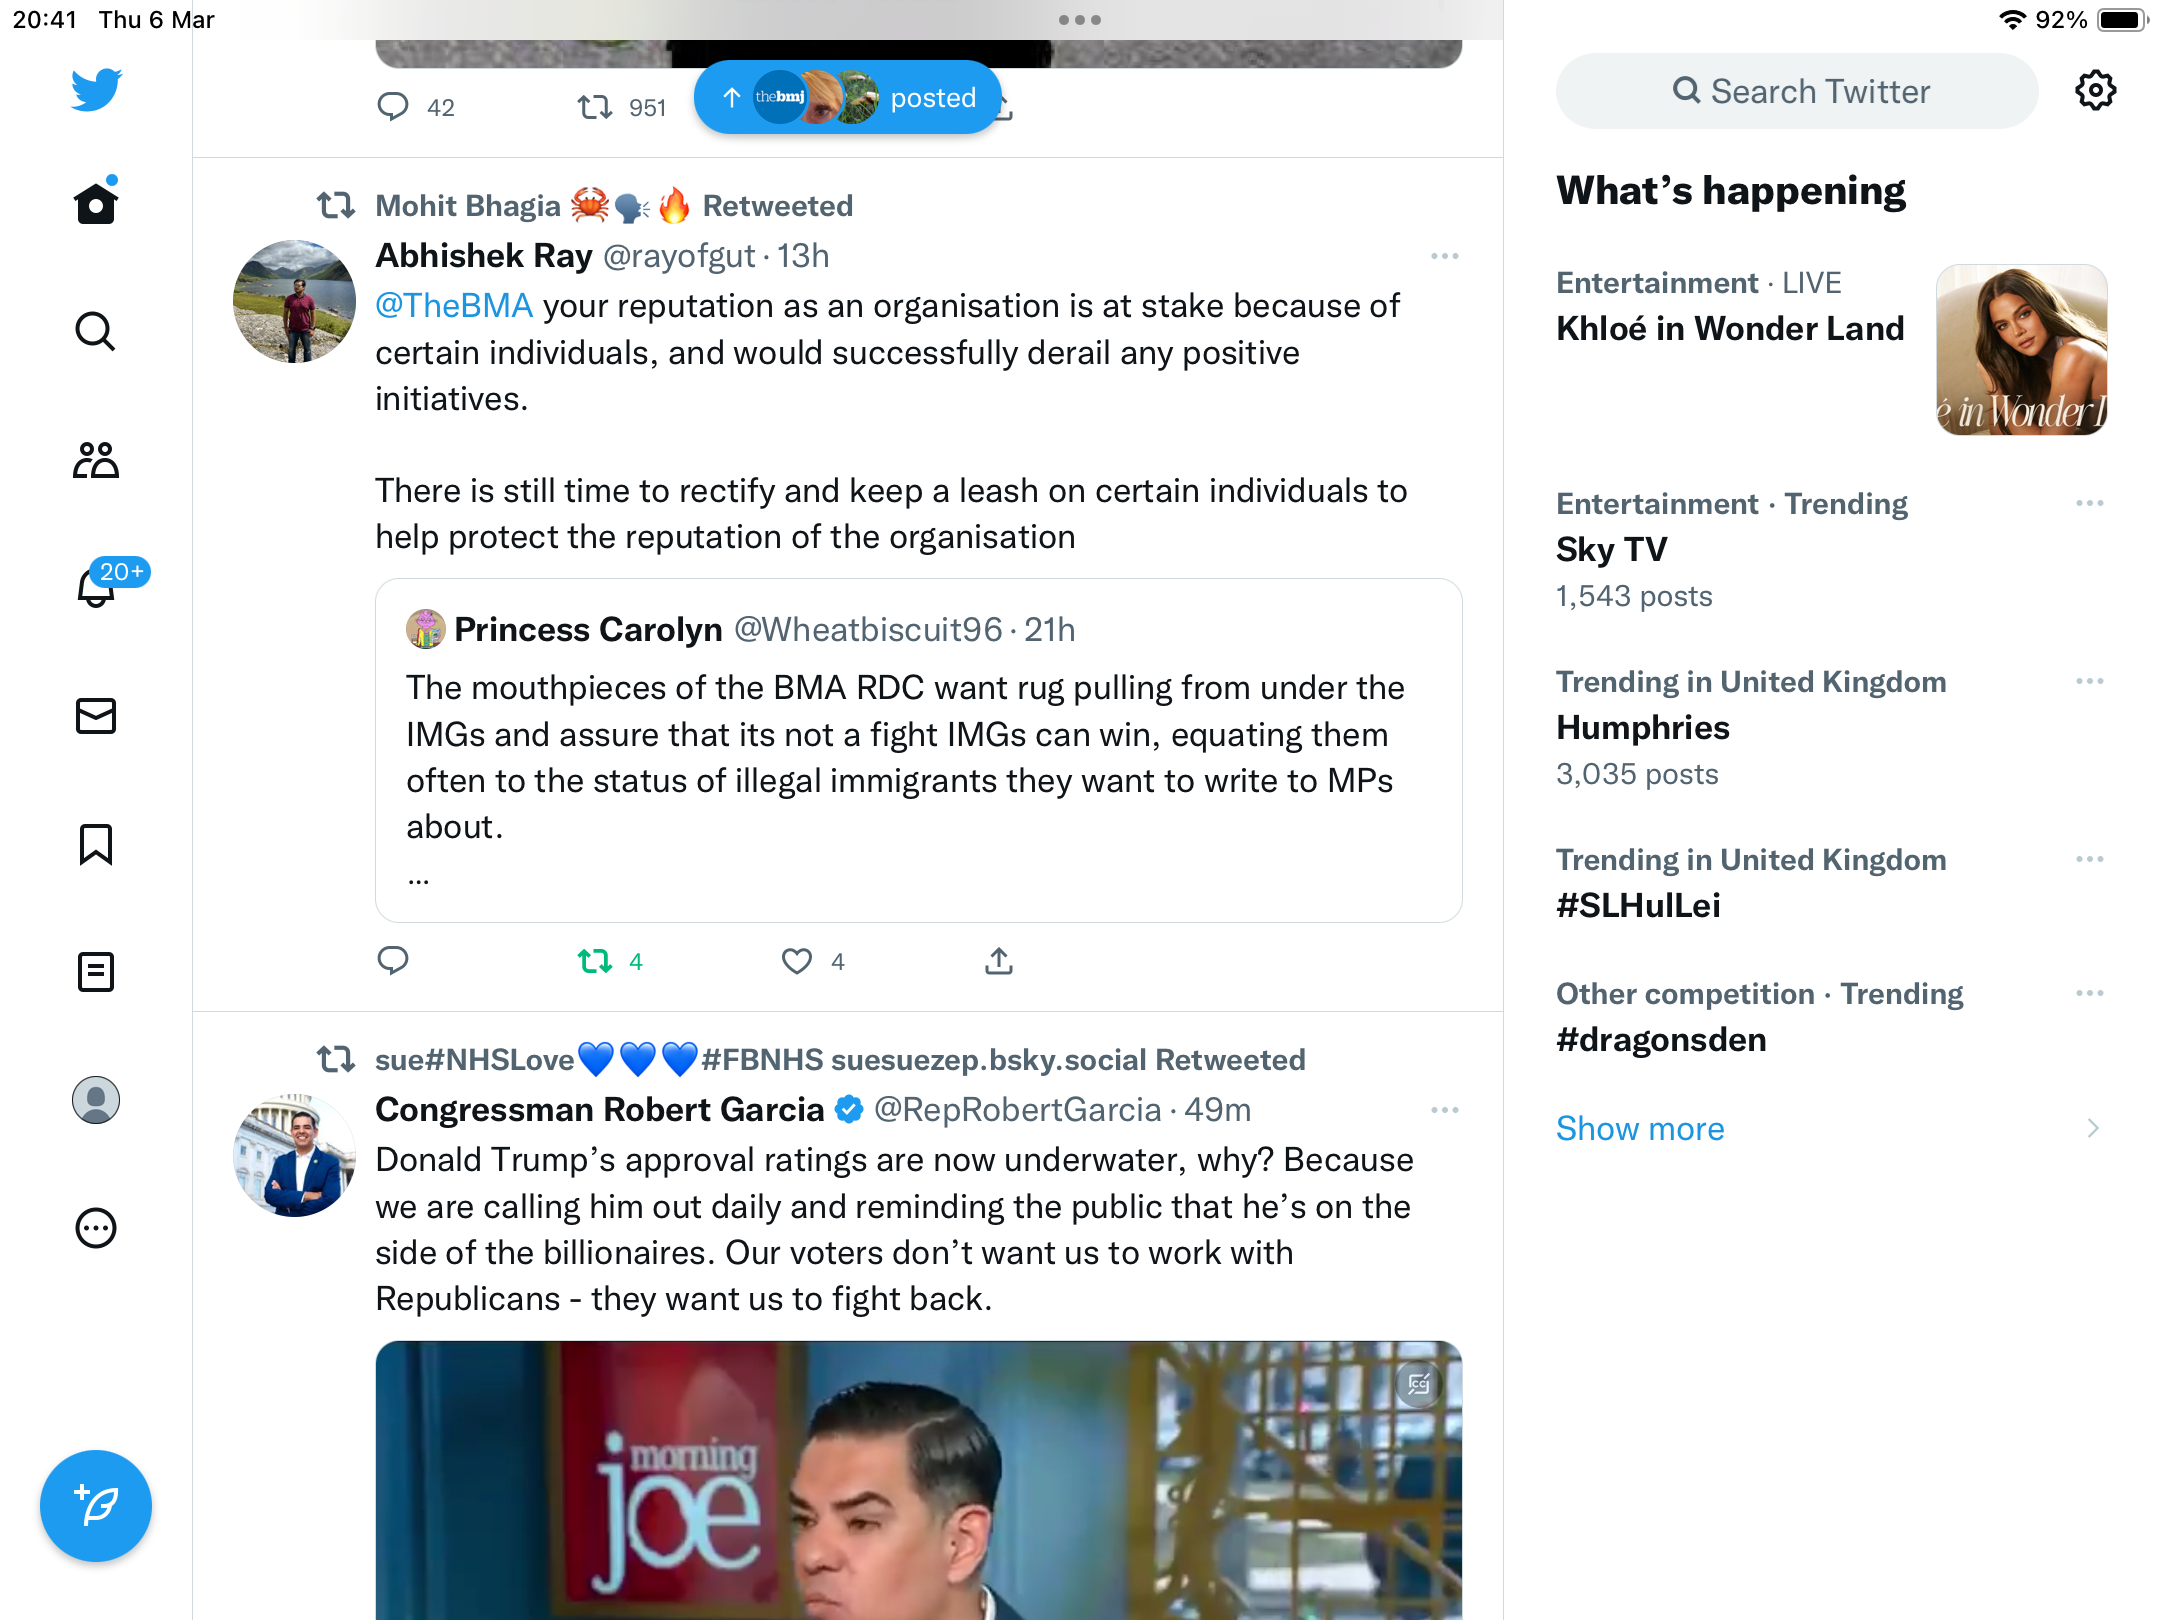Open the settings gear beside search
Image resolution: width=2160 pixels, height=1620 pixels.
tap(2095, 91)
